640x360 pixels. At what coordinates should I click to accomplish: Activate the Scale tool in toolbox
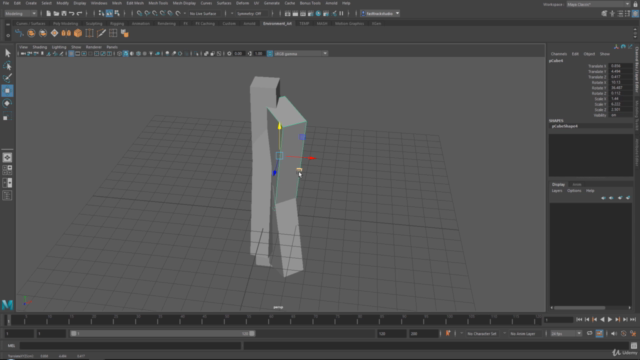pos(7,116)
